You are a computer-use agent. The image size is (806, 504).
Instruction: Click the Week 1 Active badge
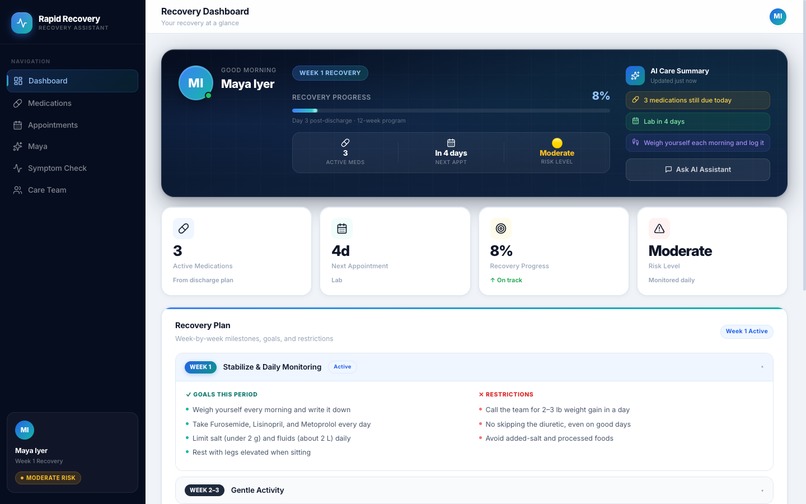pyautogui.click(x=746, y=331)
